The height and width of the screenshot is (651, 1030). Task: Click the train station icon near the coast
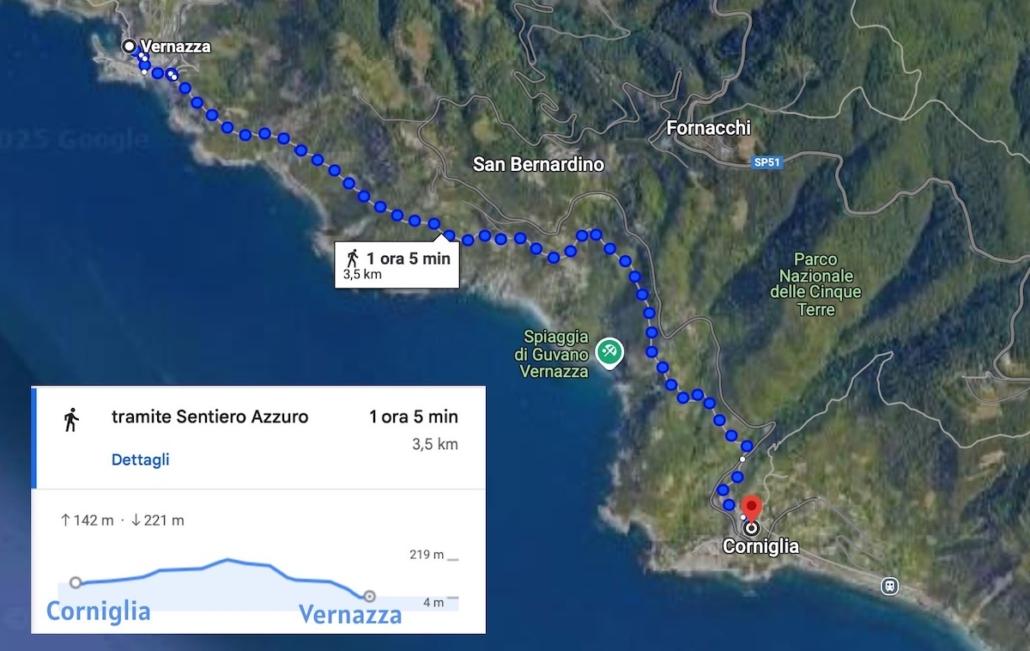click(x=889, y=586)
